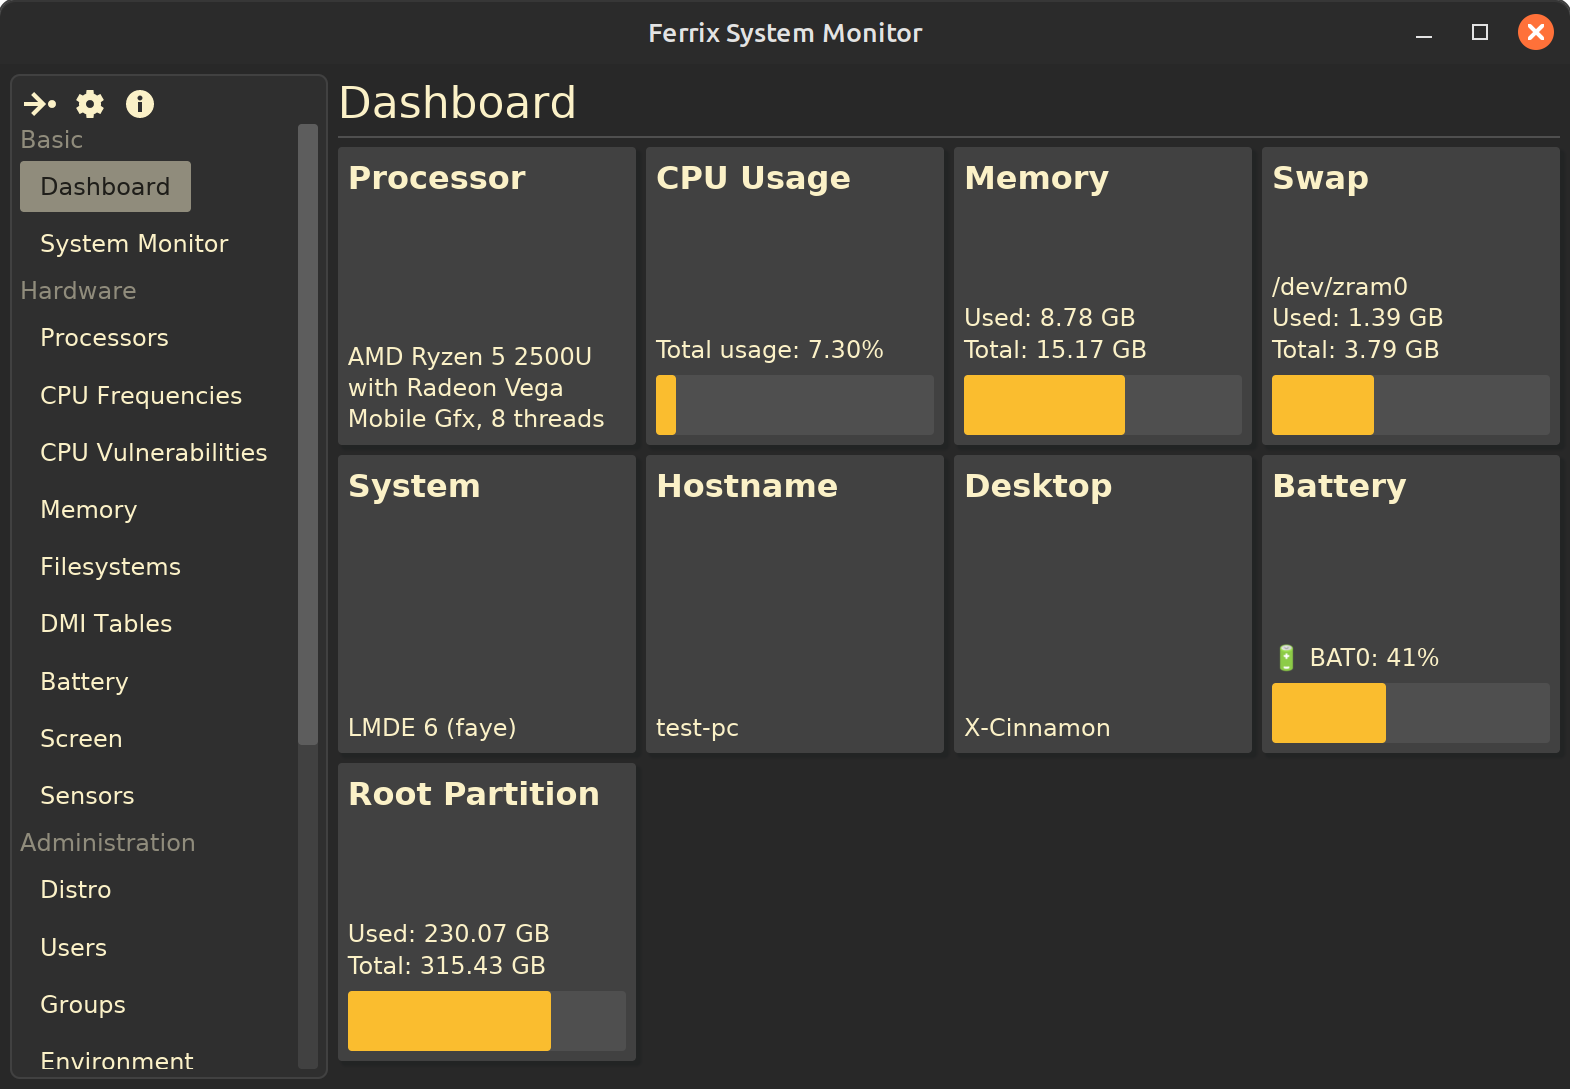Image resolution: width=1570 pixels, height=1089 pixels.
Task: Click the sidebar vertical scrollbar
Action: pos(308,435)
